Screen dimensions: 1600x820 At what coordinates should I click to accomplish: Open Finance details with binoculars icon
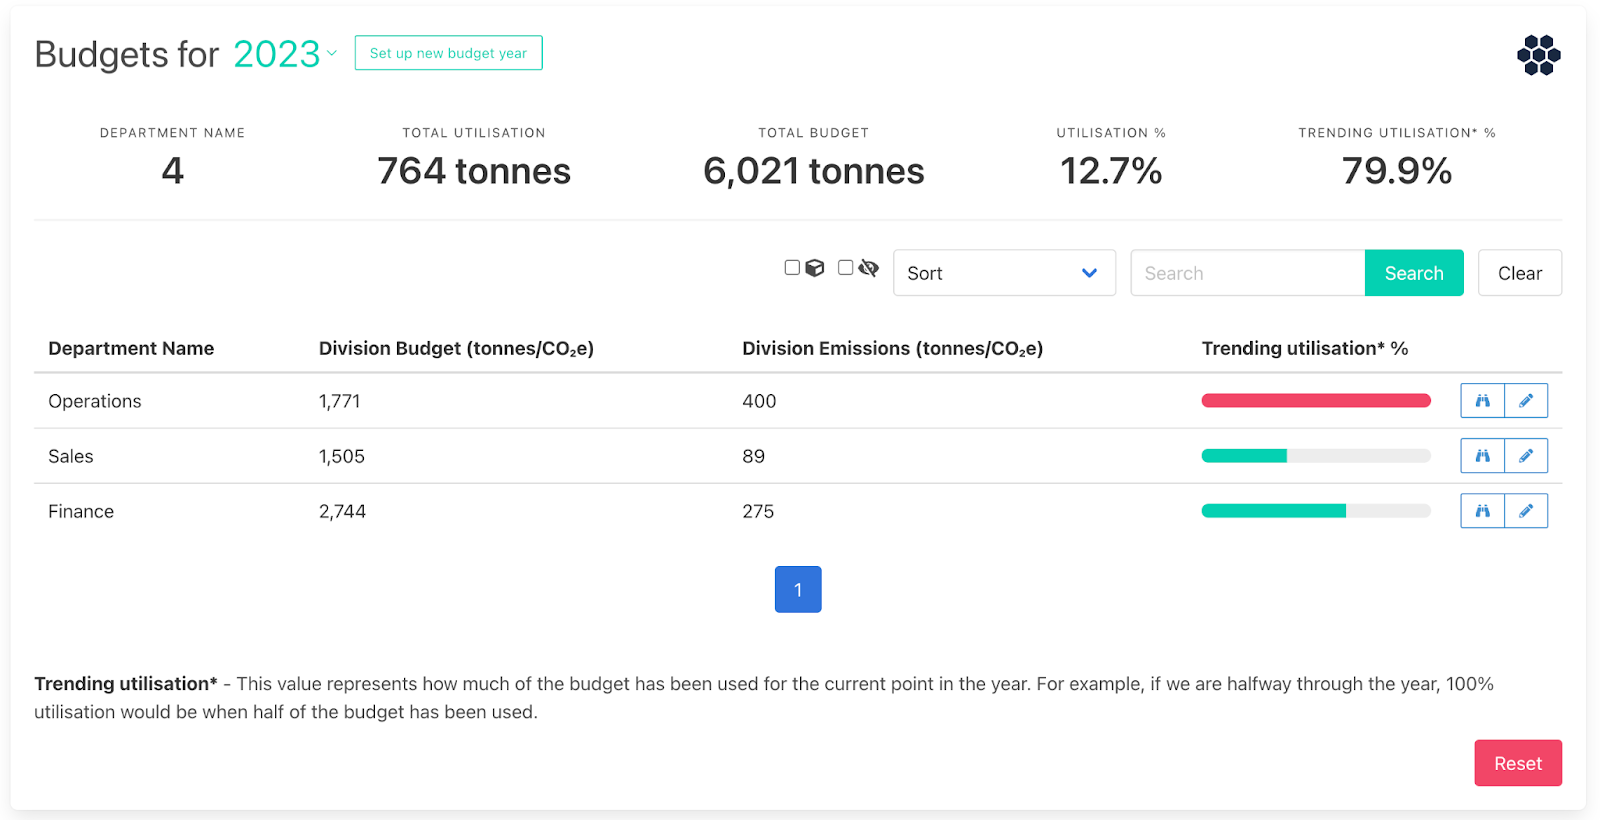coord(1482,511)
